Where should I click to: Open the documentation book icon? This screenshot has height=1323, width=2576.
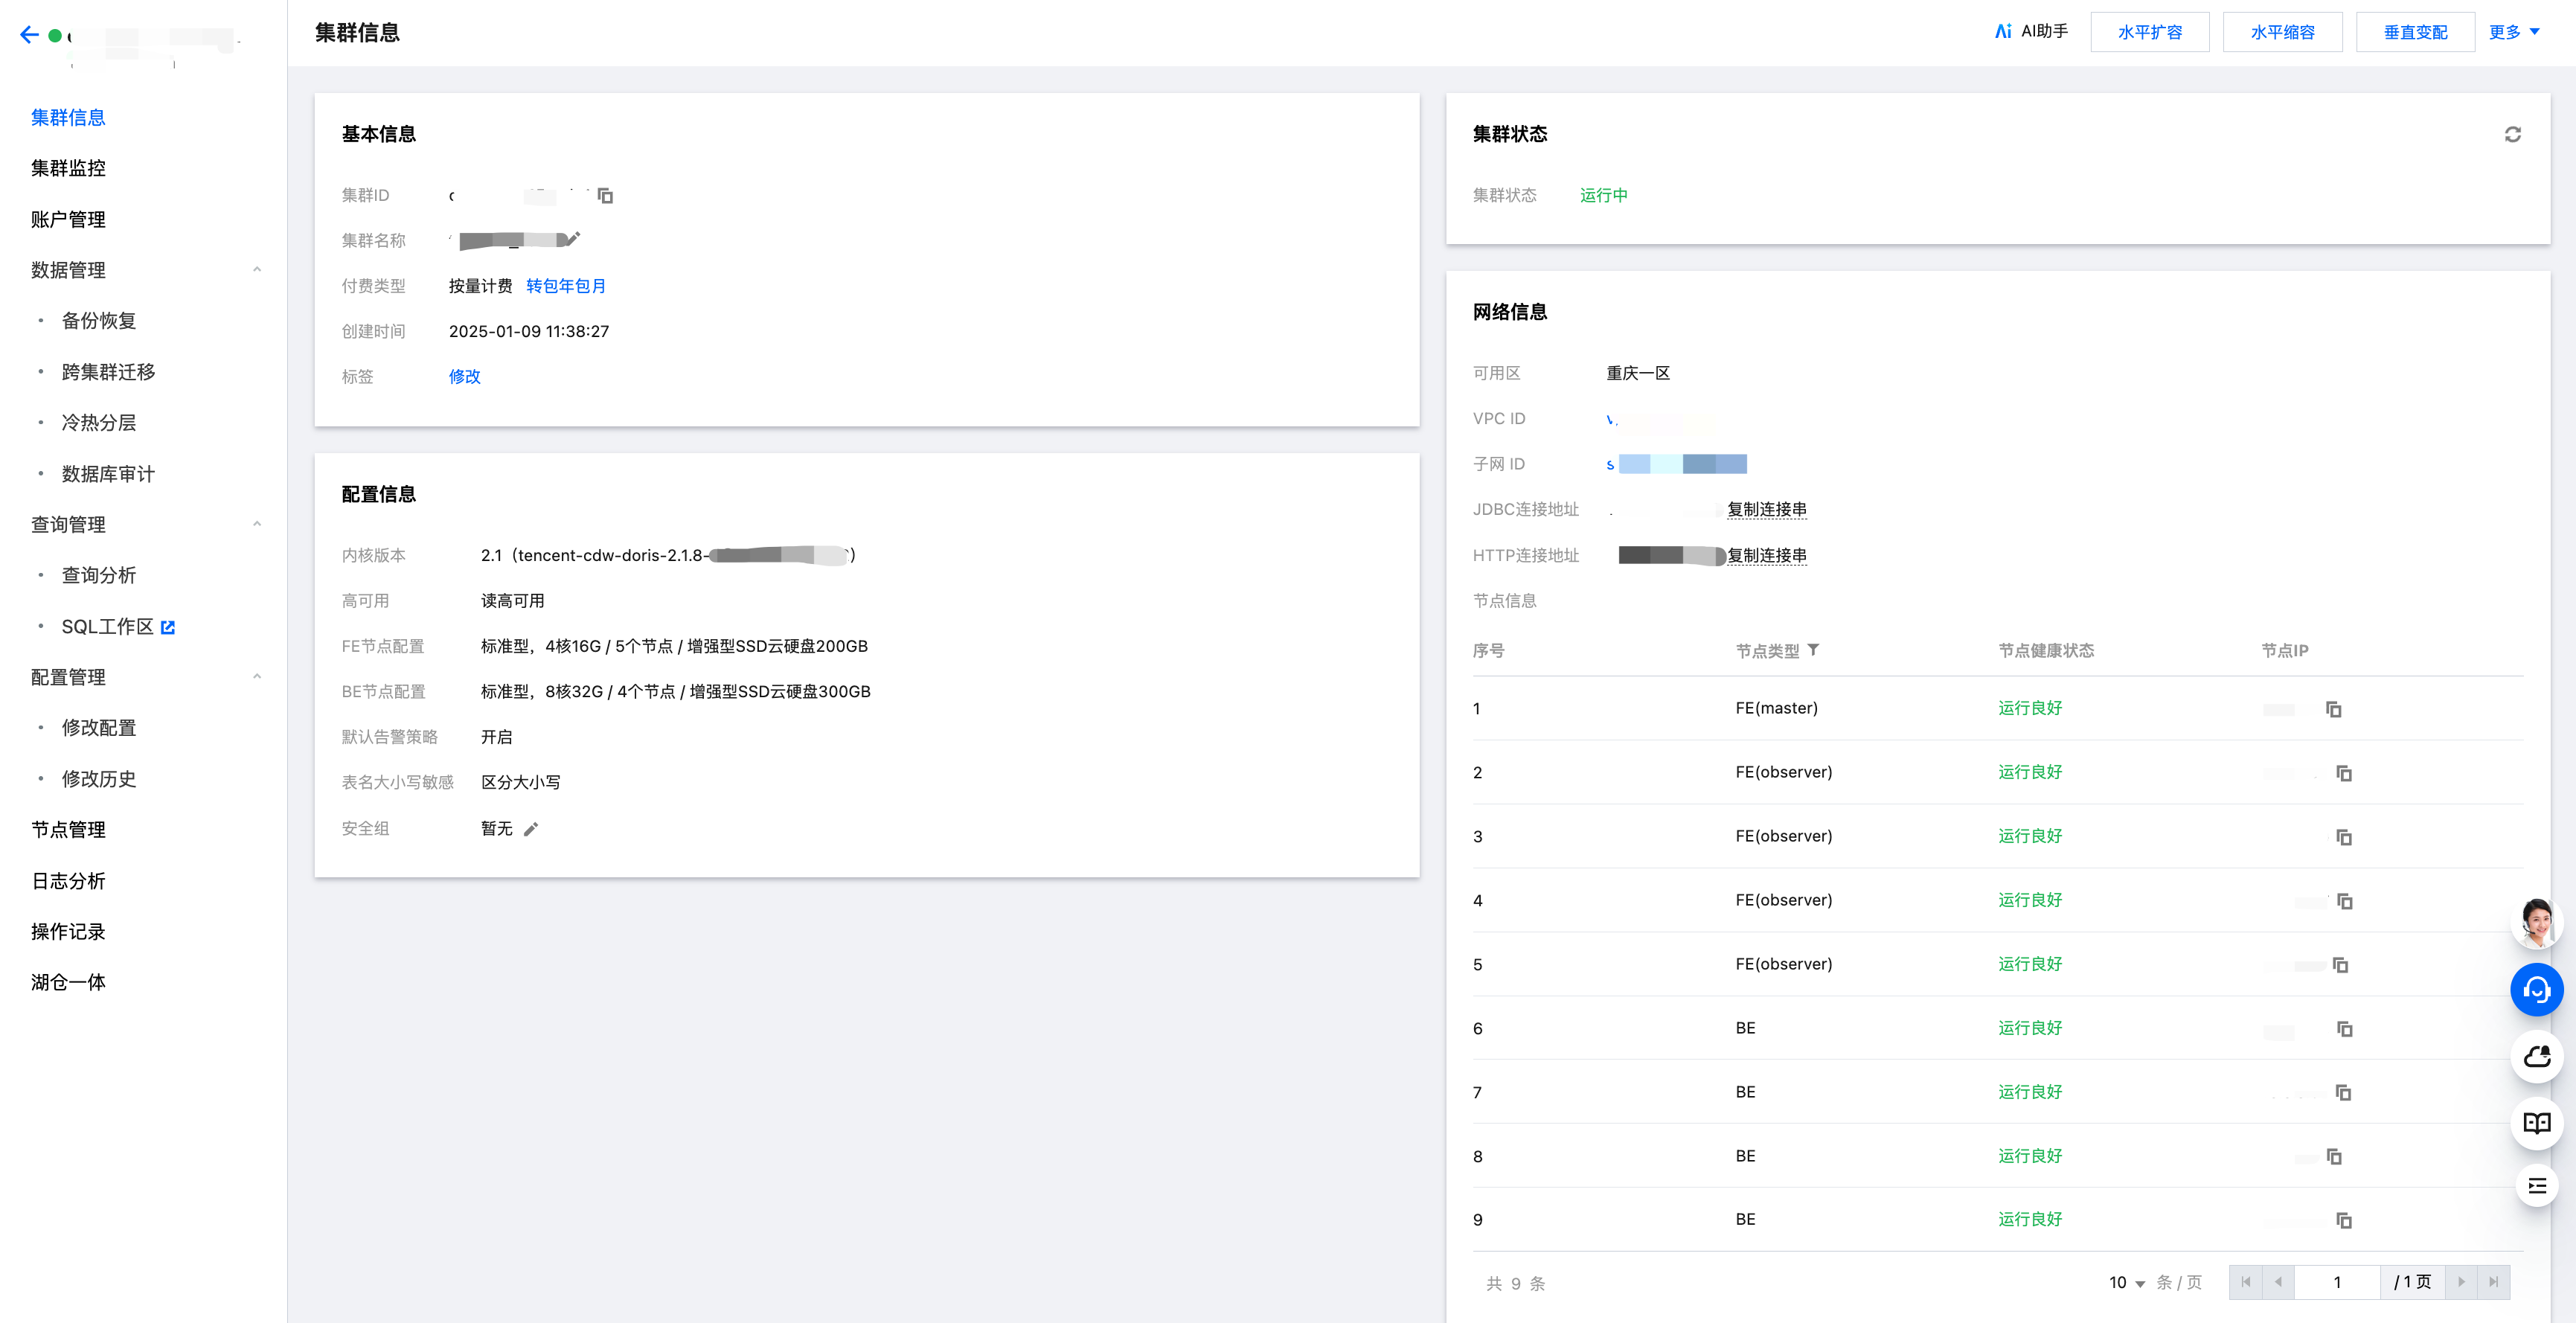(x=2536, y=1122)
